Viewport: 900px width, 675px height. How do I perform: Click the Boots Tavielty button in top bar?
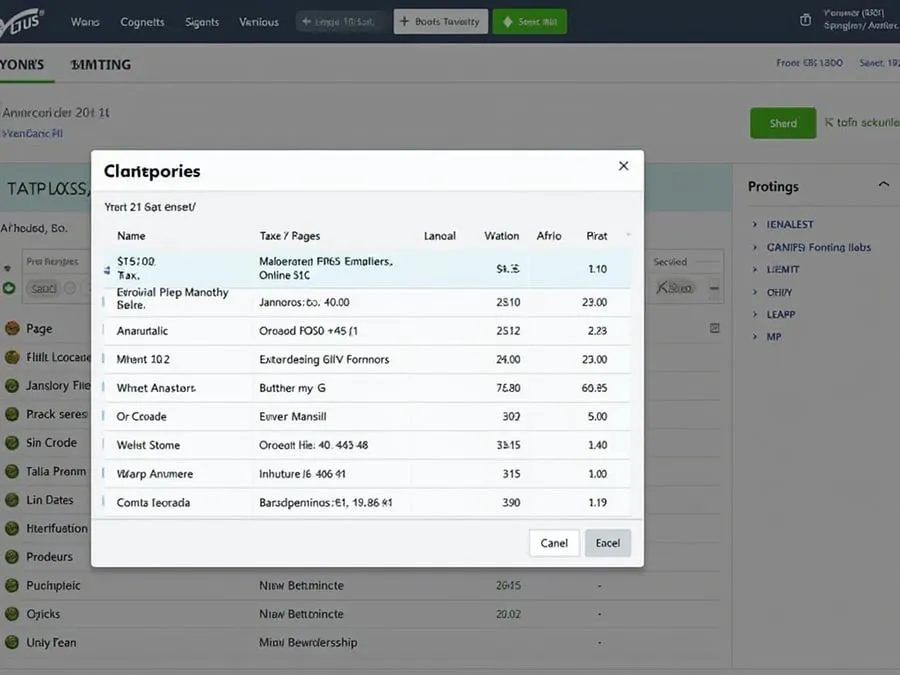pyautogui.click(x=441, y=21)
